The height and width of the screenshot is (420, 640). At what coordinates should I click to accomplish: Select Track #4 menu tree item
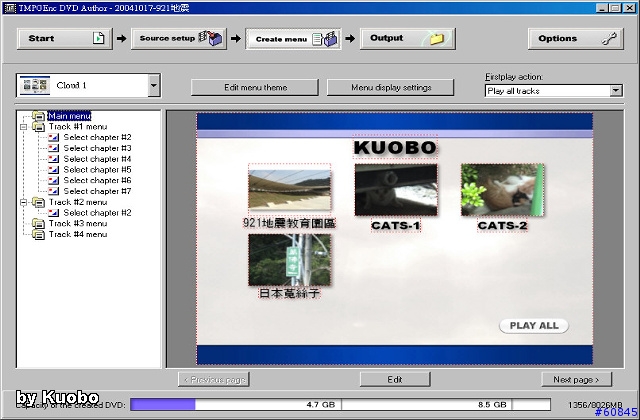tap(78, 234)
